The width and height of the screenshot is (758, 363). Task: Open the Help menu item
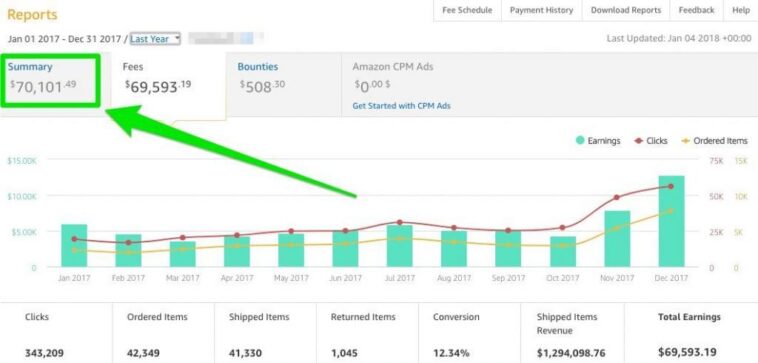tap(741, 10)
